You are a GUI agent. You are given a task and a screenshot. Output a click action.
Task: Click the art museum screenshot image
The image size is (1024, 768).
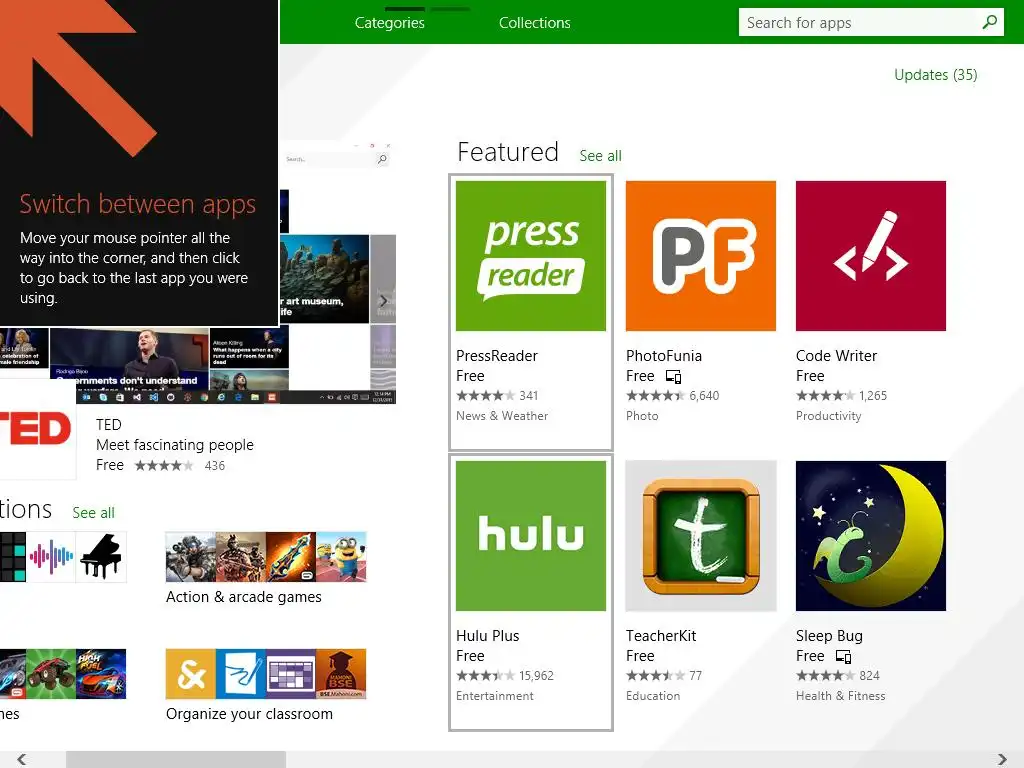325,279
